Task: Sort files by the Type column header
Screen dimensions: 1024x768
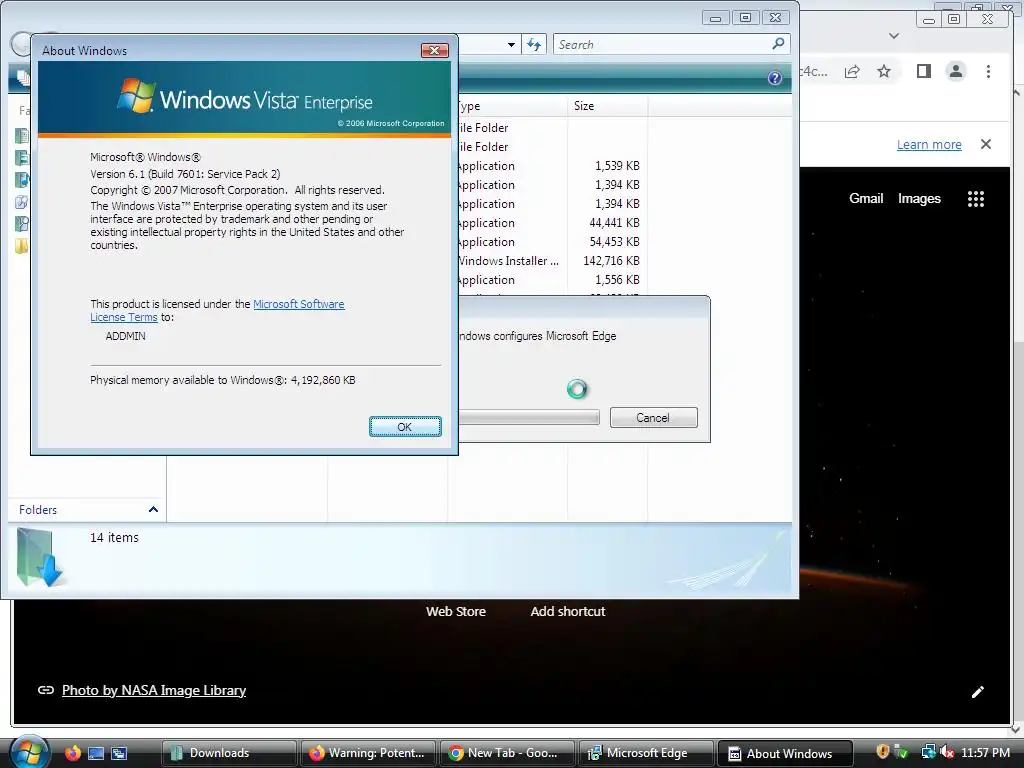Action: (x=513, y=106)
